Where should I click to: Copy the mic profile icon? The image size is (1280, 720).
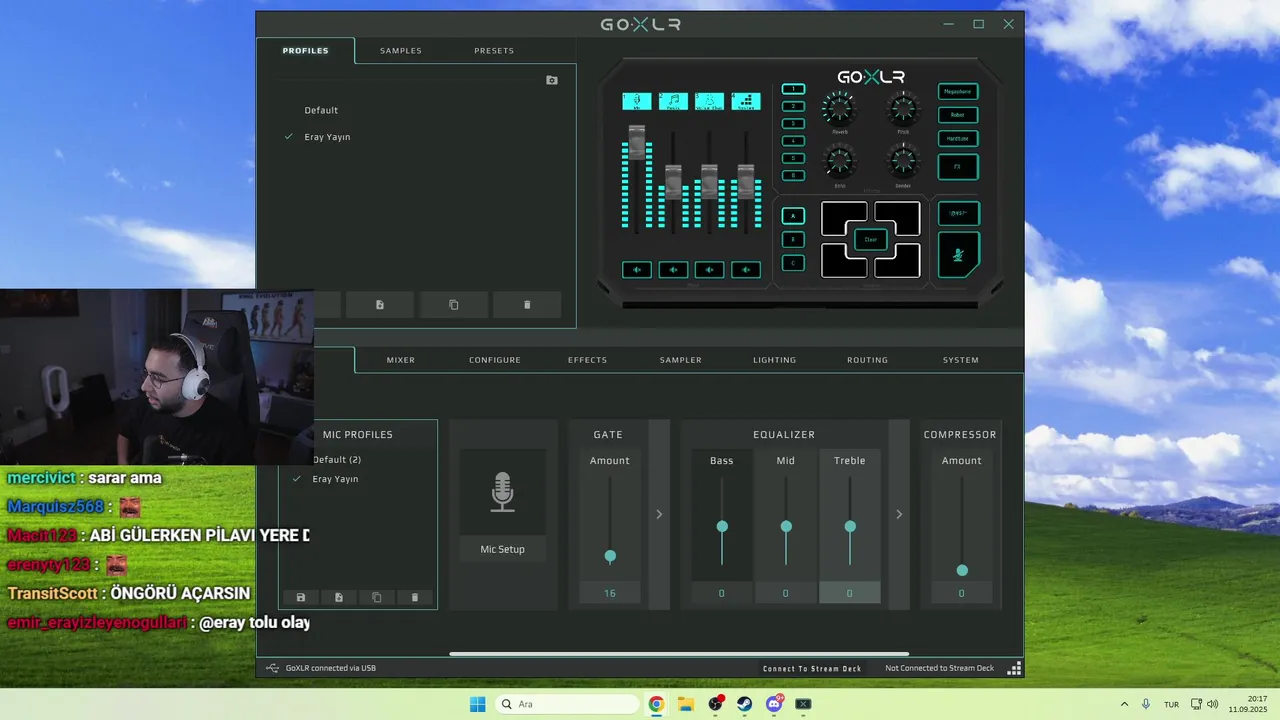377,597
